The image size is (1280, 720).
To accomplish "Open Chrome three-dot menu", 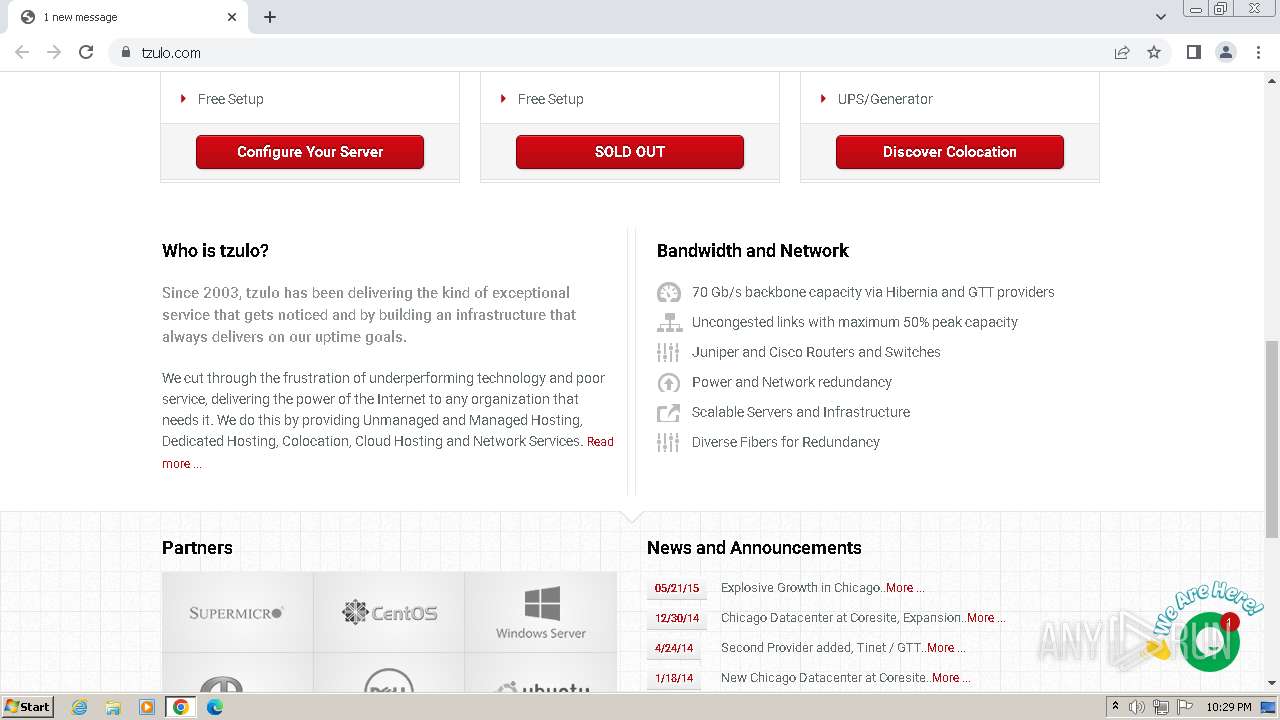I will [1258, 52].
